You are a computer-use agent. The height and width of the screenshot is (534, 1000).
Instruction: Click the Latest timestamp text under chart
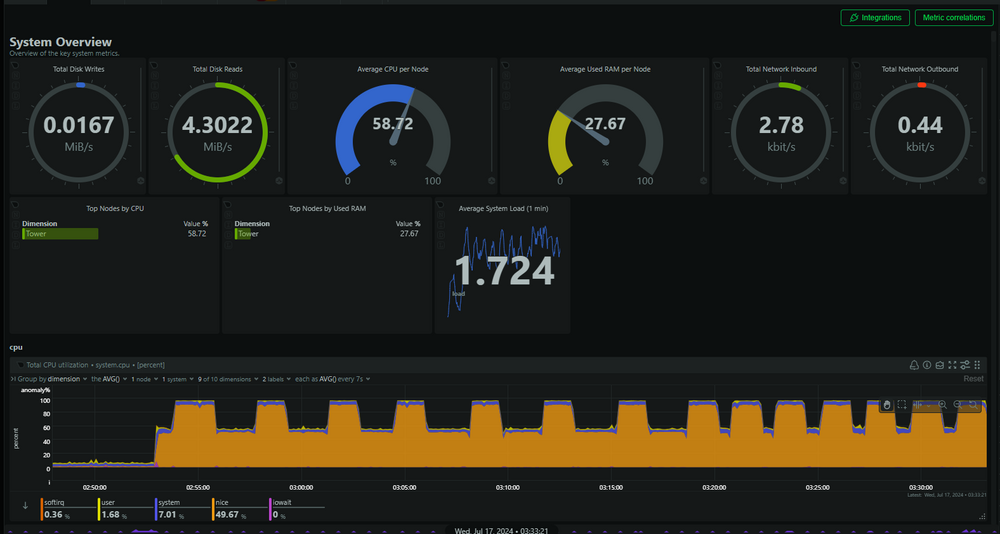pyautogui.click(x=946, y=495)
